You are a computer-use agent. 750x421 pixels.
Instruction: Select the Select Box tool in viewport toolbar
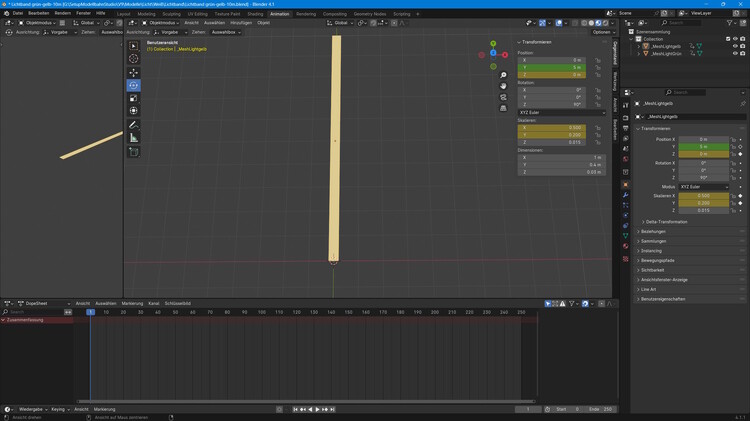coord(133,46)
